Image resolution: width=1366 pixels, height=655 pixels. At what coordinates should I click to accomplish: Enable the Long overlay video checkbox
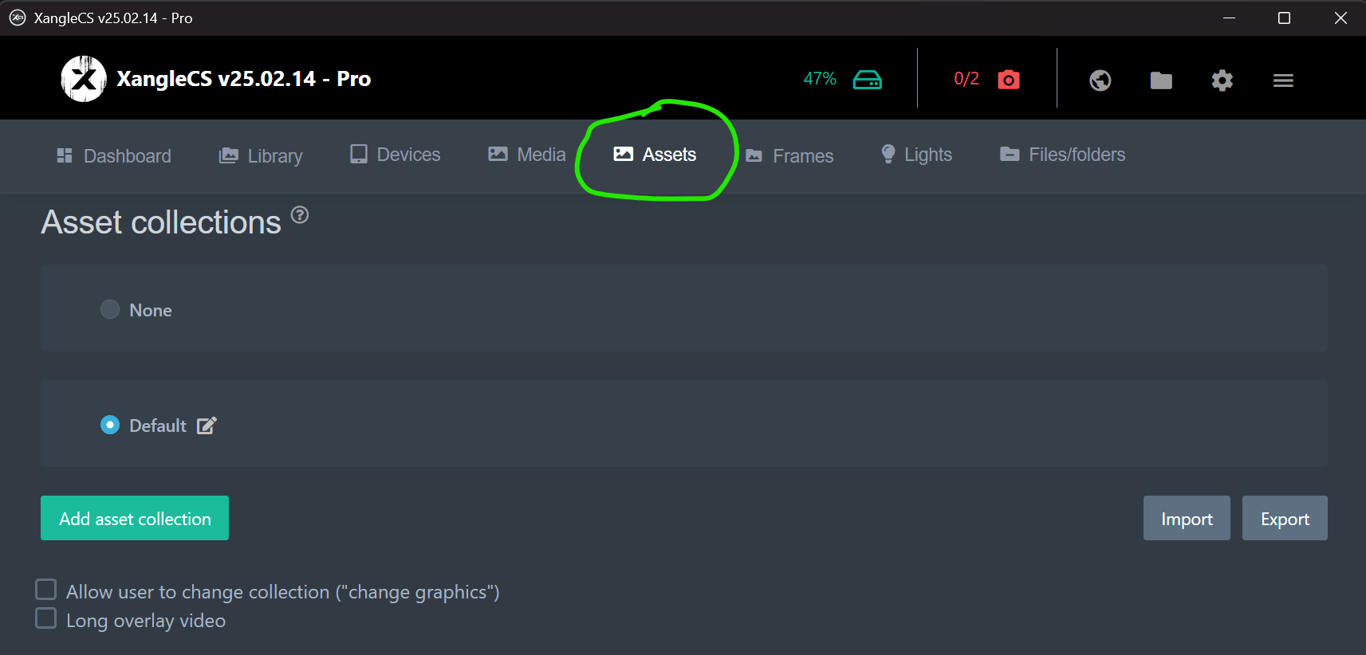(x=46, y=619)
